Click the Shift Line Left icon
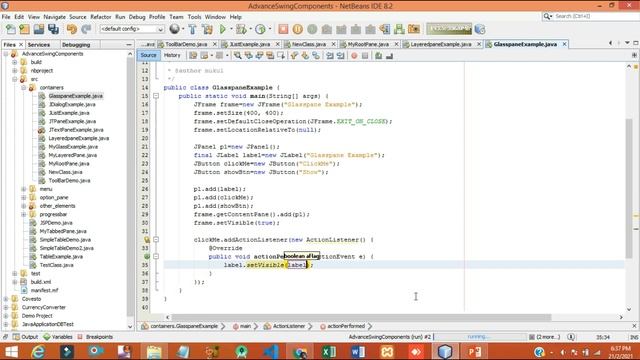 [x=329, y=56]
